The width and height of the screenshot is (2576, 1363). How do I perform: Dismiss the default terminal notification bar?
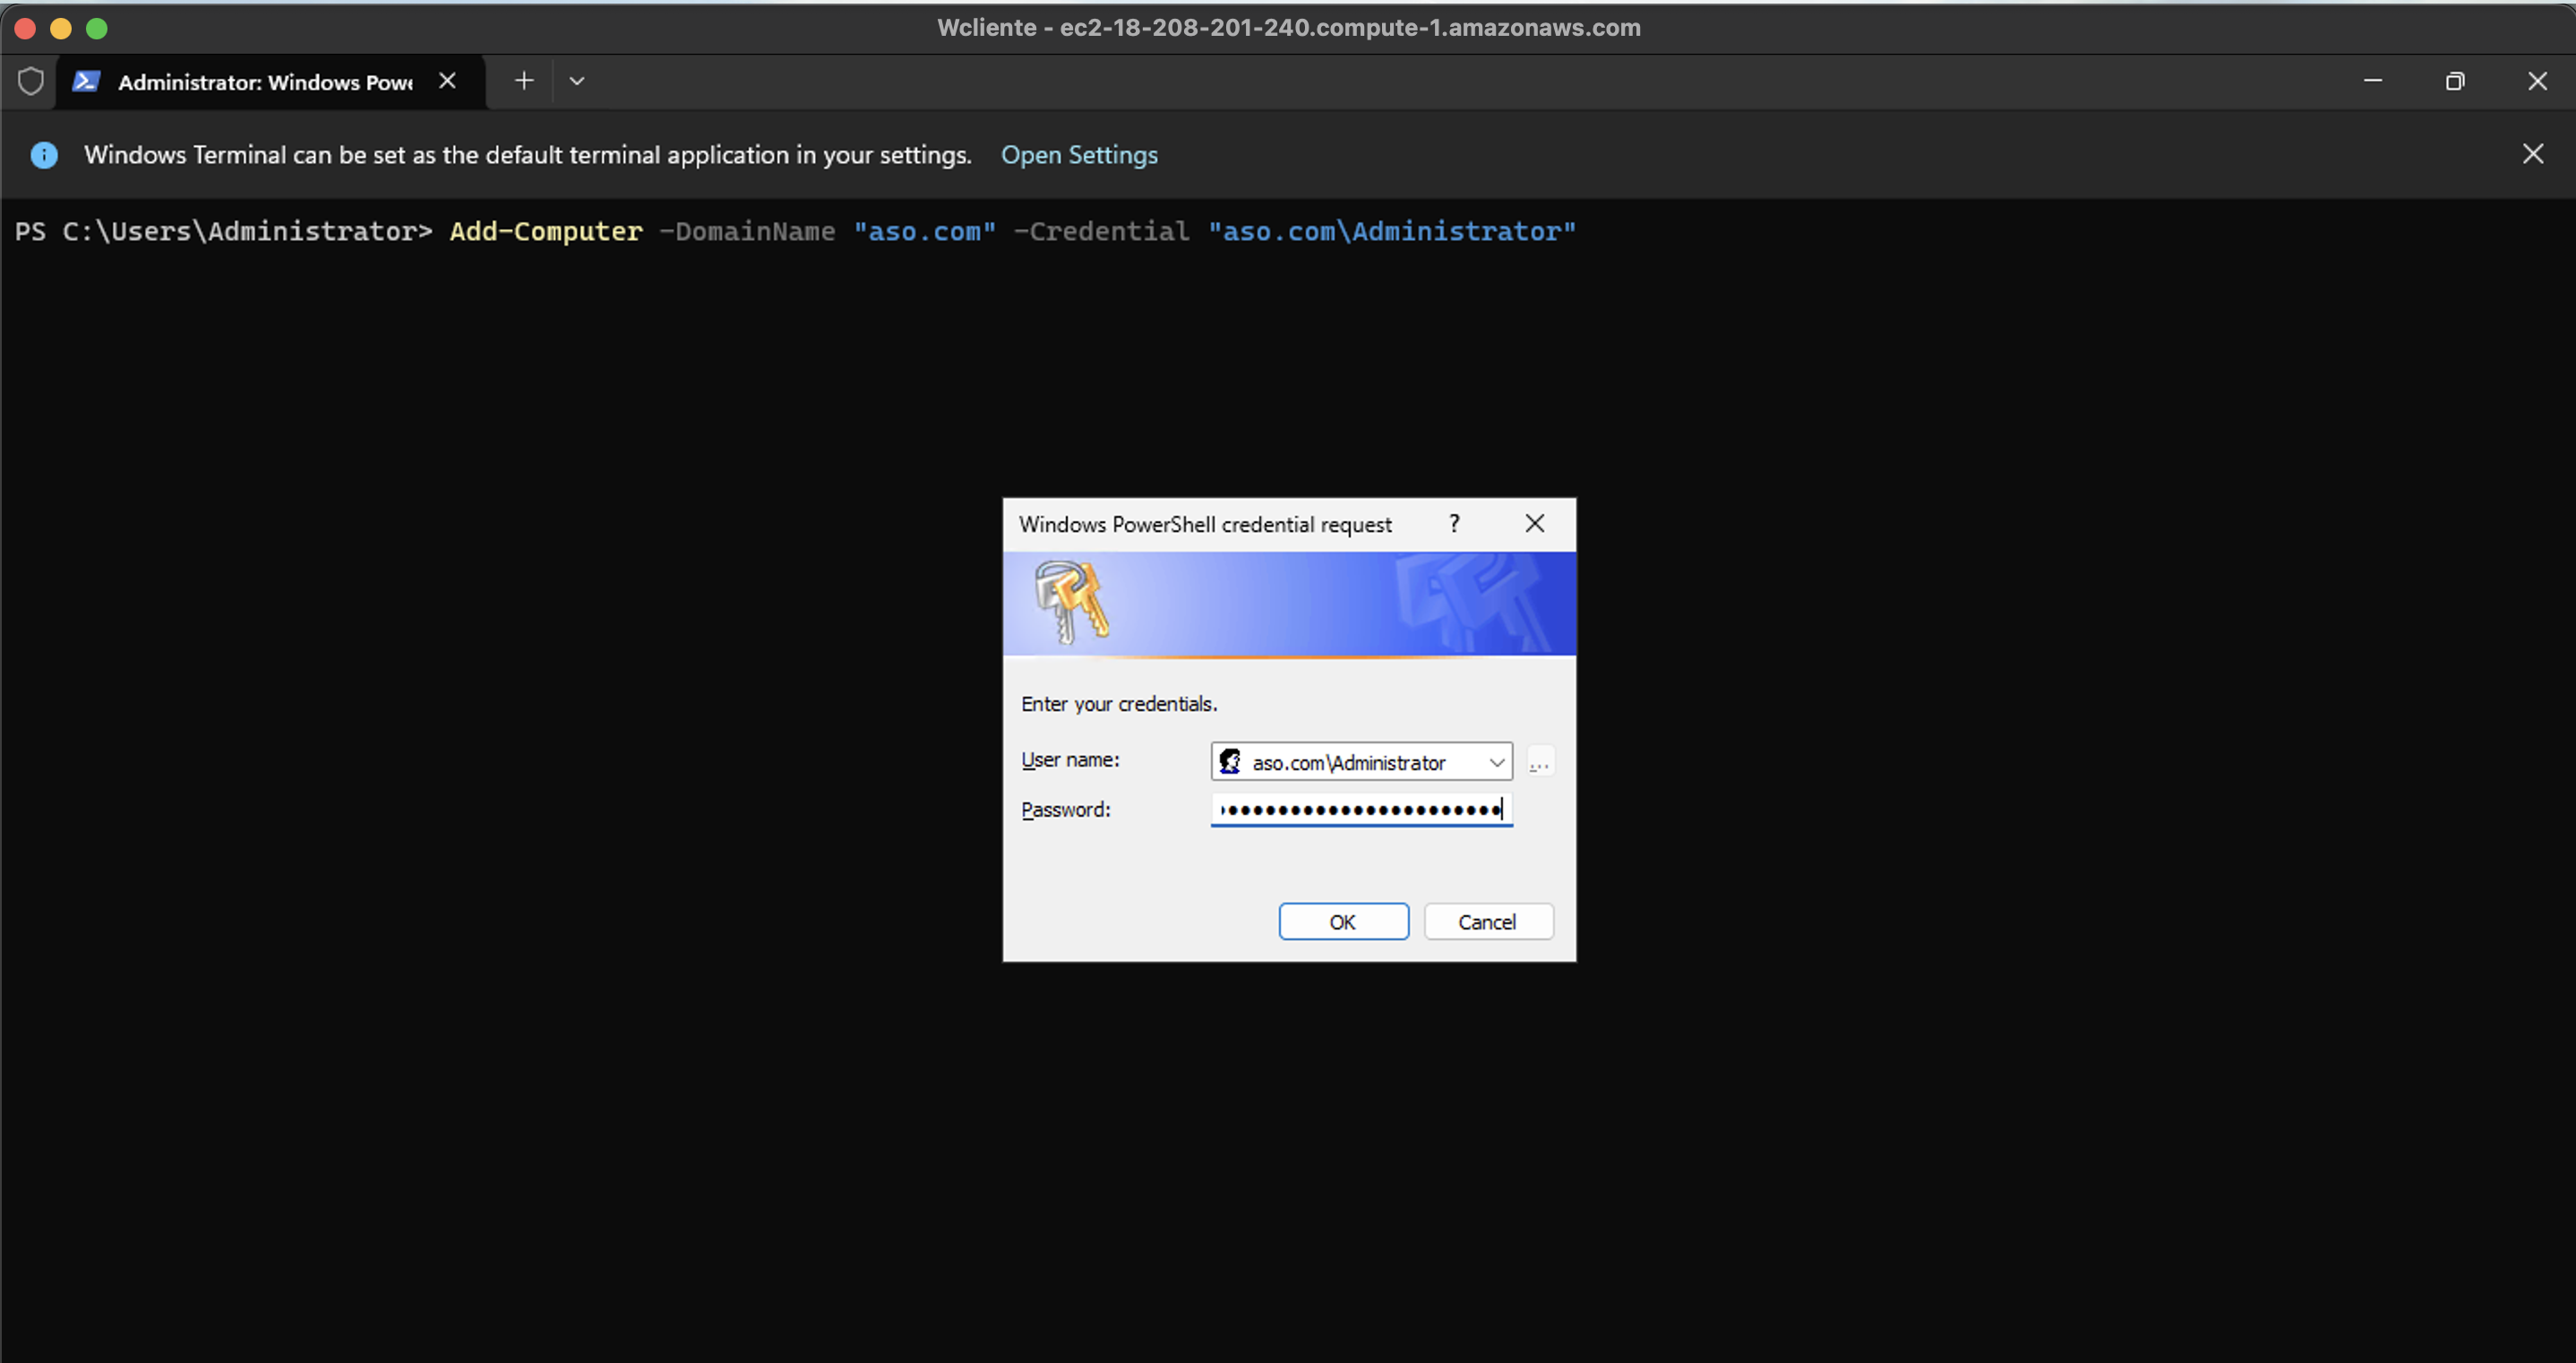(x=2532, y=154)
